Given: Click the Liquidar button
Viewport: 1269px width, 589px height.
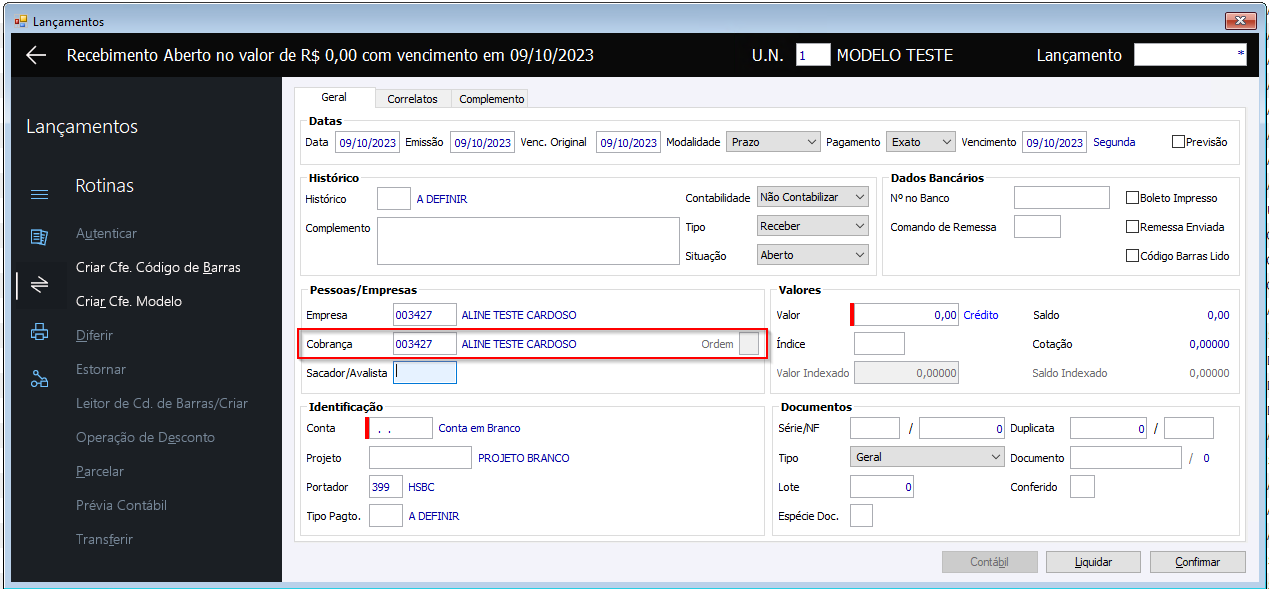Looking at the screenshot, I should click(x=1093, y=562).
